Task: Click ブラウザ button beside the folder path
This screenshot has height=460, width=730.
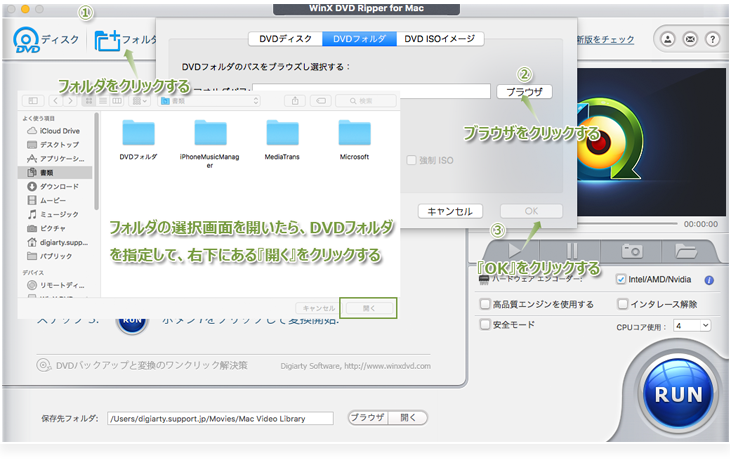Action: (524, 92)
